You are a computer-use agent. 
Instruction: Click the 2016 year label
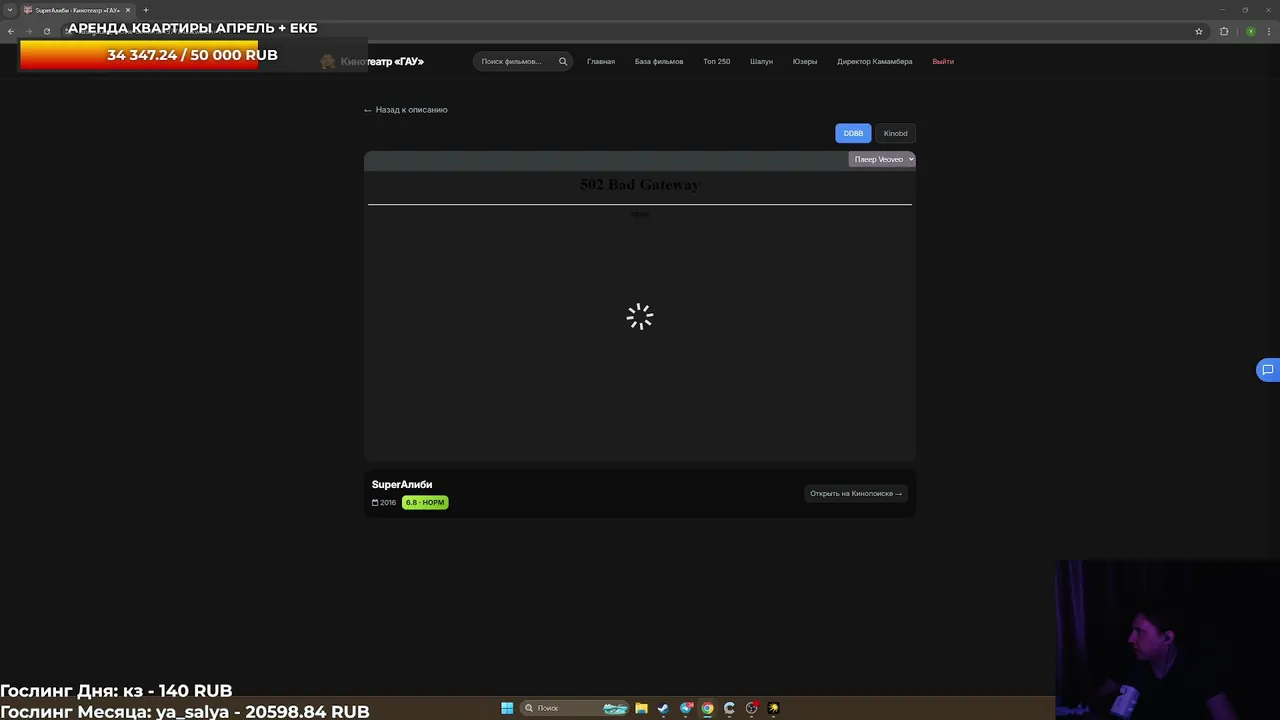tap(384, 503)
